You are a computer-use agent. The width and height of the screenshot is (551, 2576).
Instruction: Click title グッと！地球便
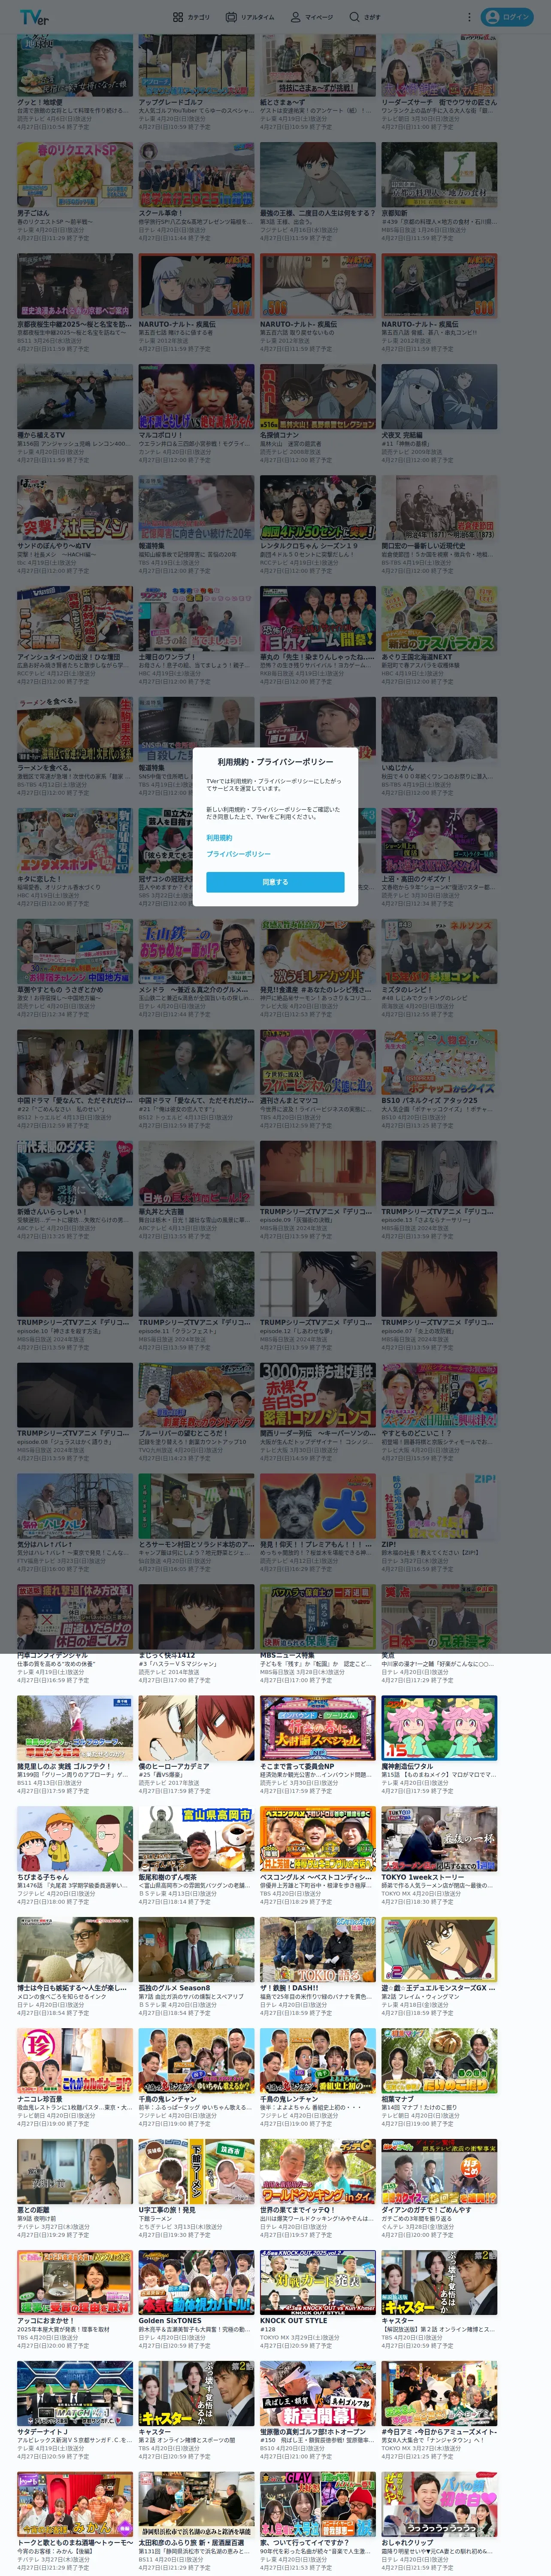(x=40, y=102)
